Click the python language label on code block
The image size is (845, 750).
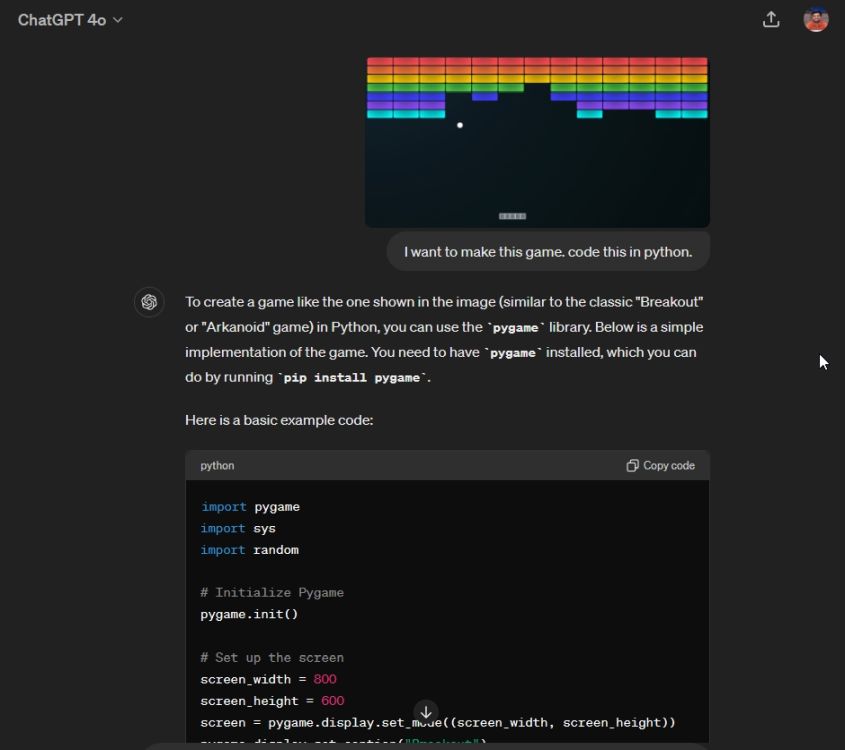(217, 466)
